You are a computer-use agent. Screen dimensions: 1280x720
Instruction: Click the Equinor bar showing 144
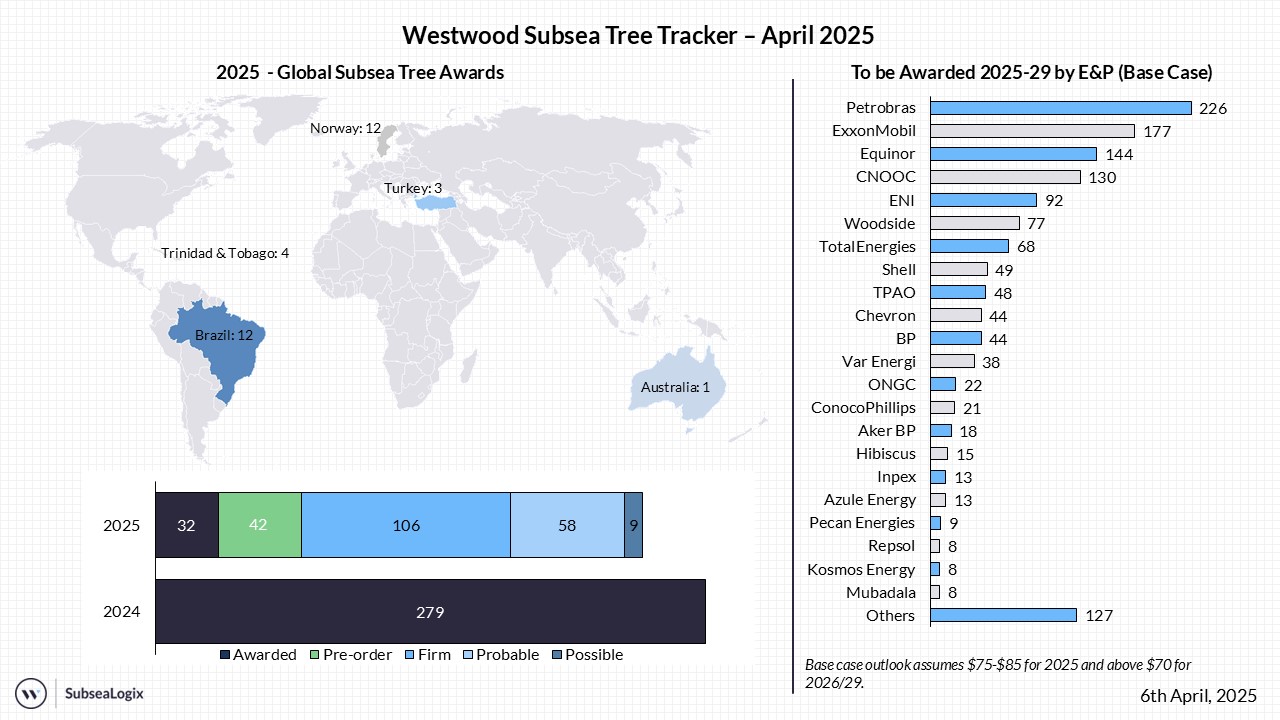click(x=1013, y=154)
